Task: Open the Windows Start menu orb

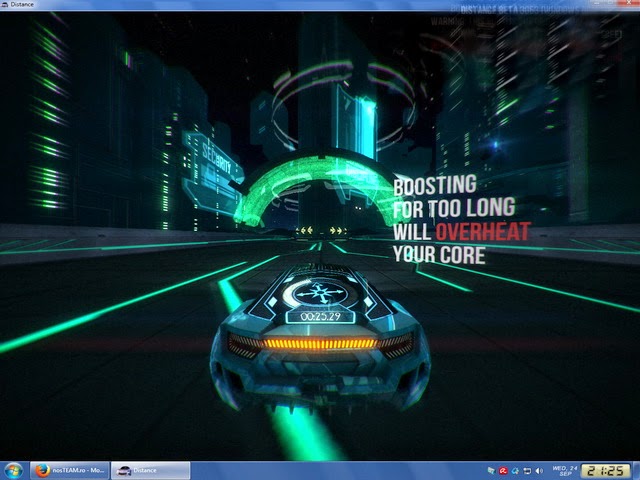Action: [13, 471]
